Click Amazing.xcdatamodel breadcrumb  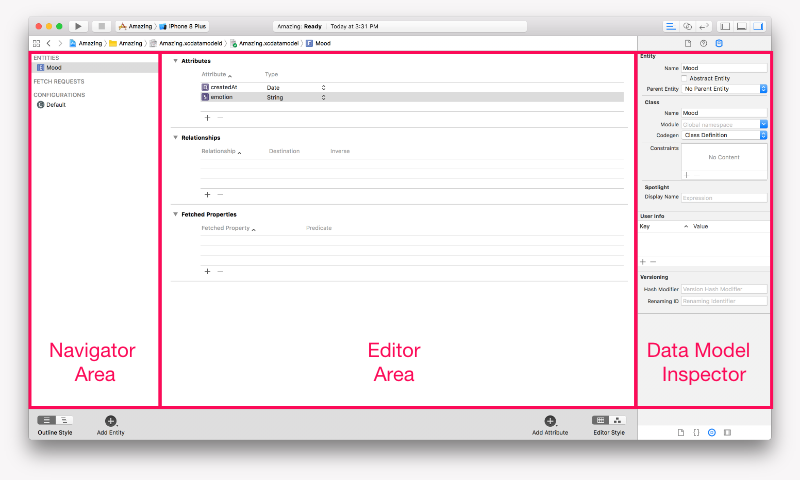(x=264, y=43)
